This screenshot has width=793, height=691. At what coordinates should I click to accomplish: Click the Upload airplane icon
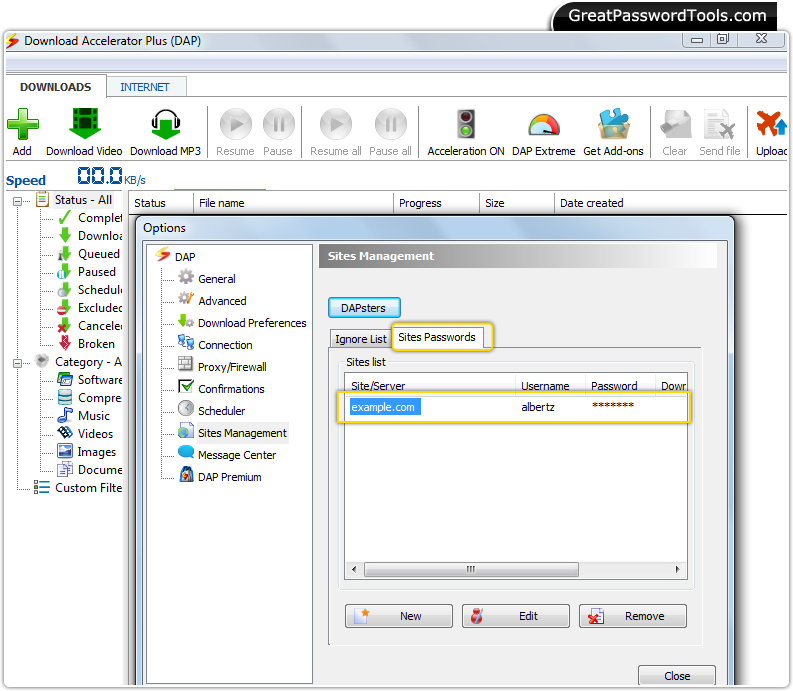(772, 124)
